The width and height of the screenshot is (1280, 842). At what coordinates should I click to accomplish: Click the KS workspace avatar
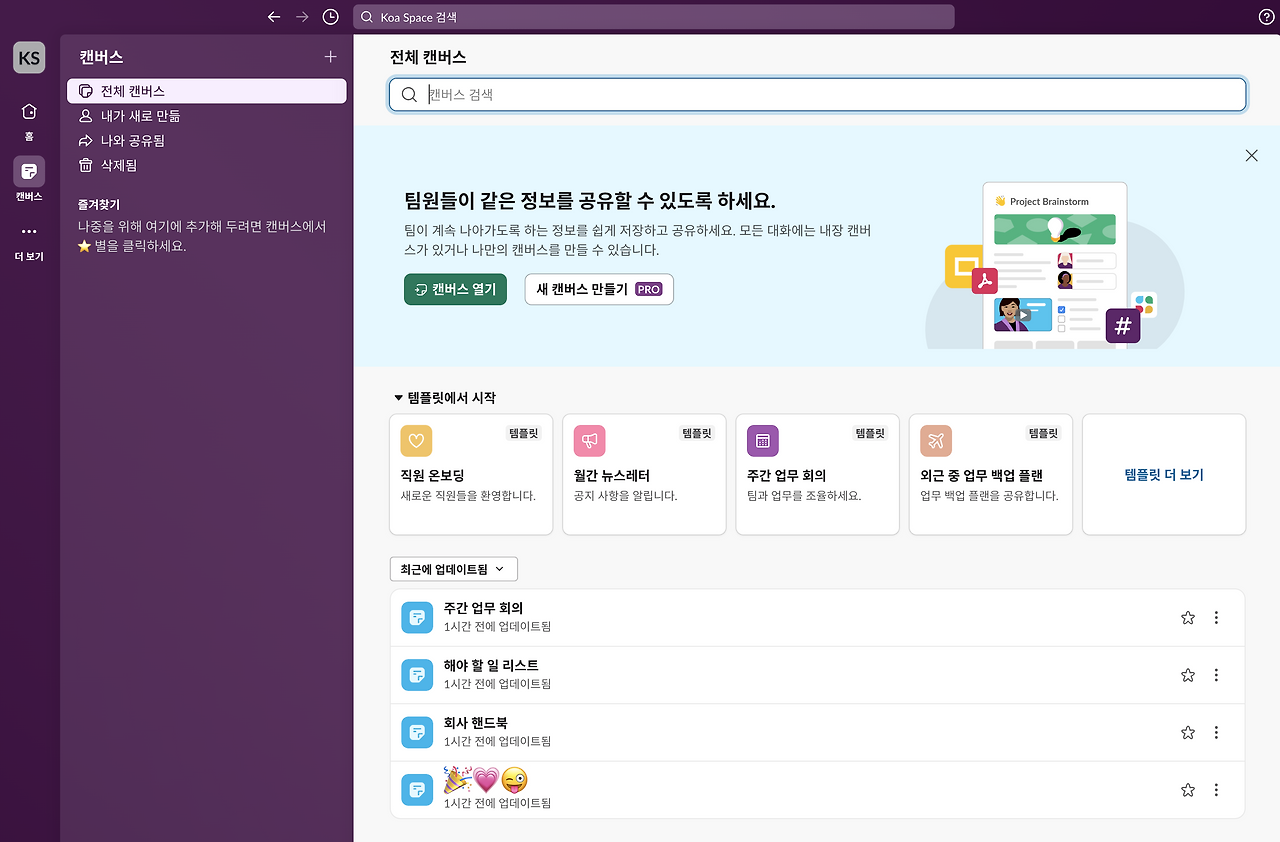(28, 57)
